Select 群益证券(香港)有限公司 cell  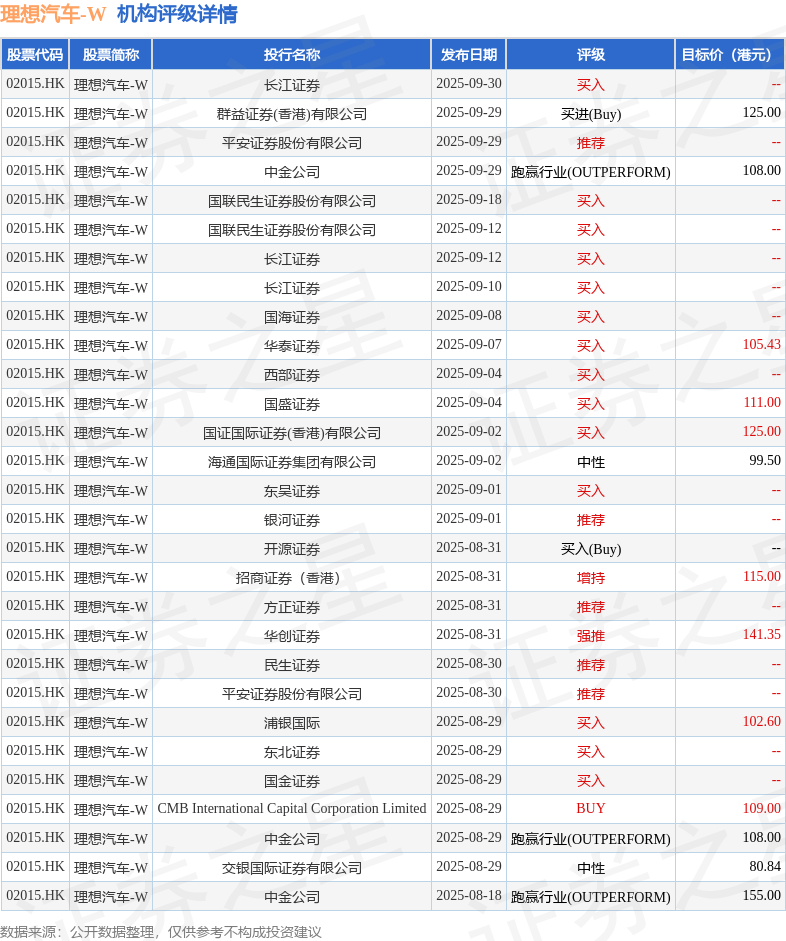[x=292, y=113]
